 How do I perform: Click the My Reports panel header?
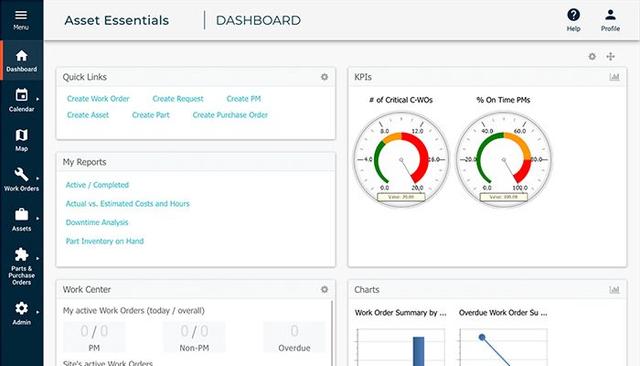pyautogui.click(x=196, y=162)
